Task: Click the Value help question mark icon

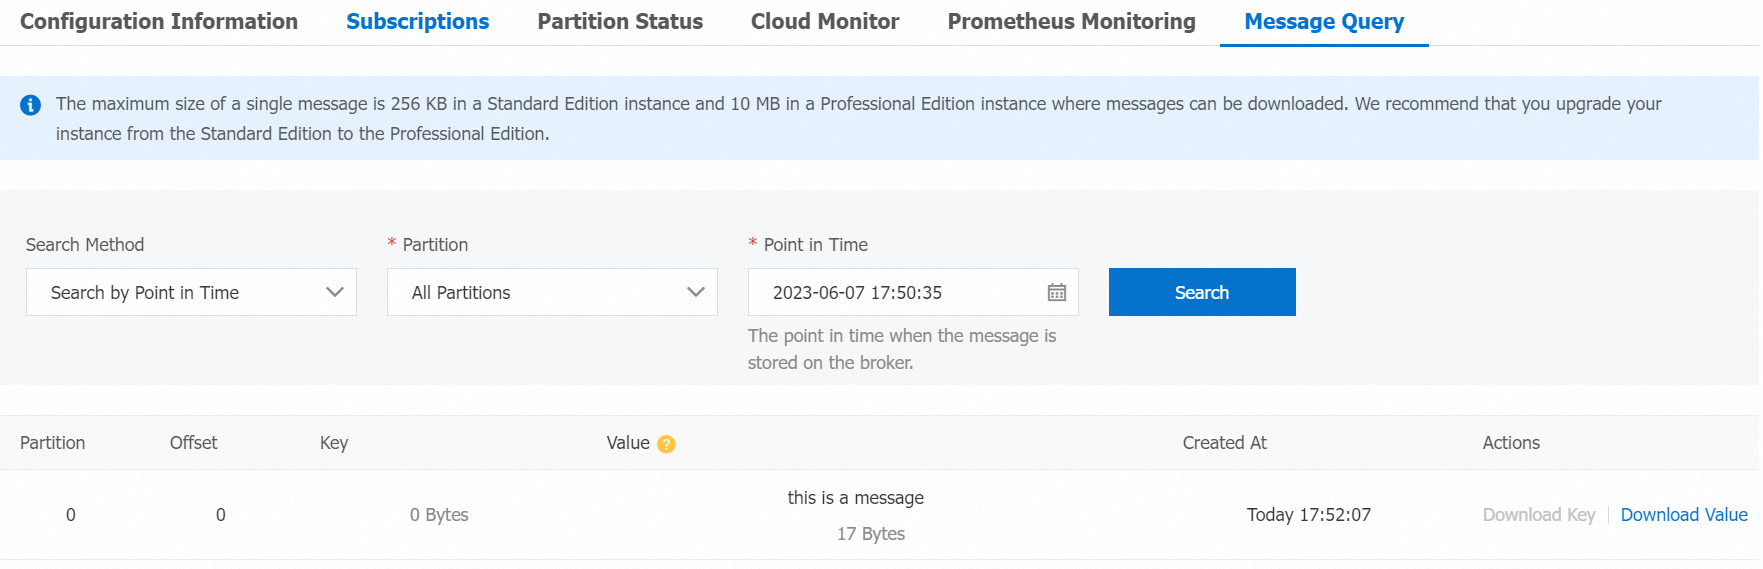Action: pyautogui.click(x=666, y=444)
